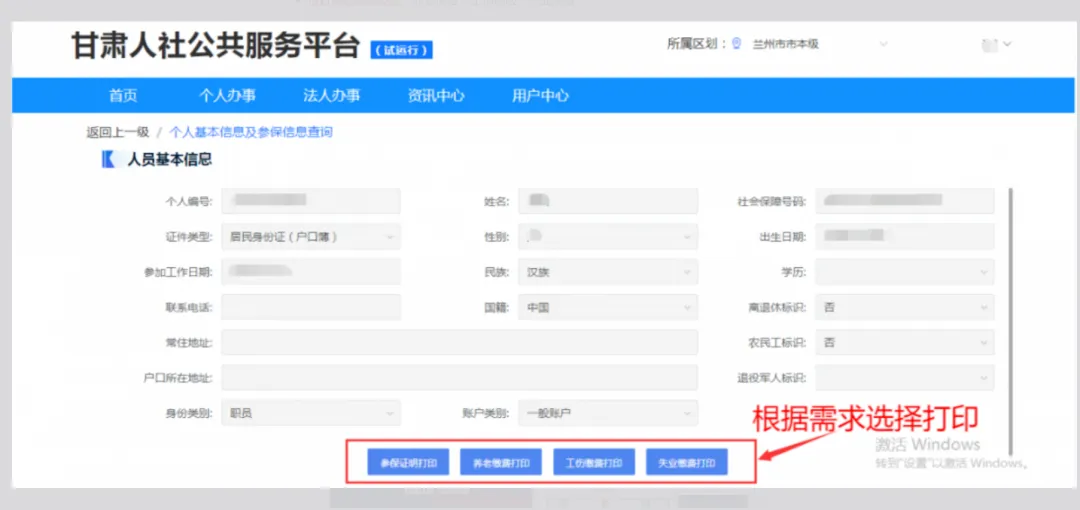1080x510 pixels.
Task: Open the 身份类别 dropdown showing 职员
Action: 311,414
